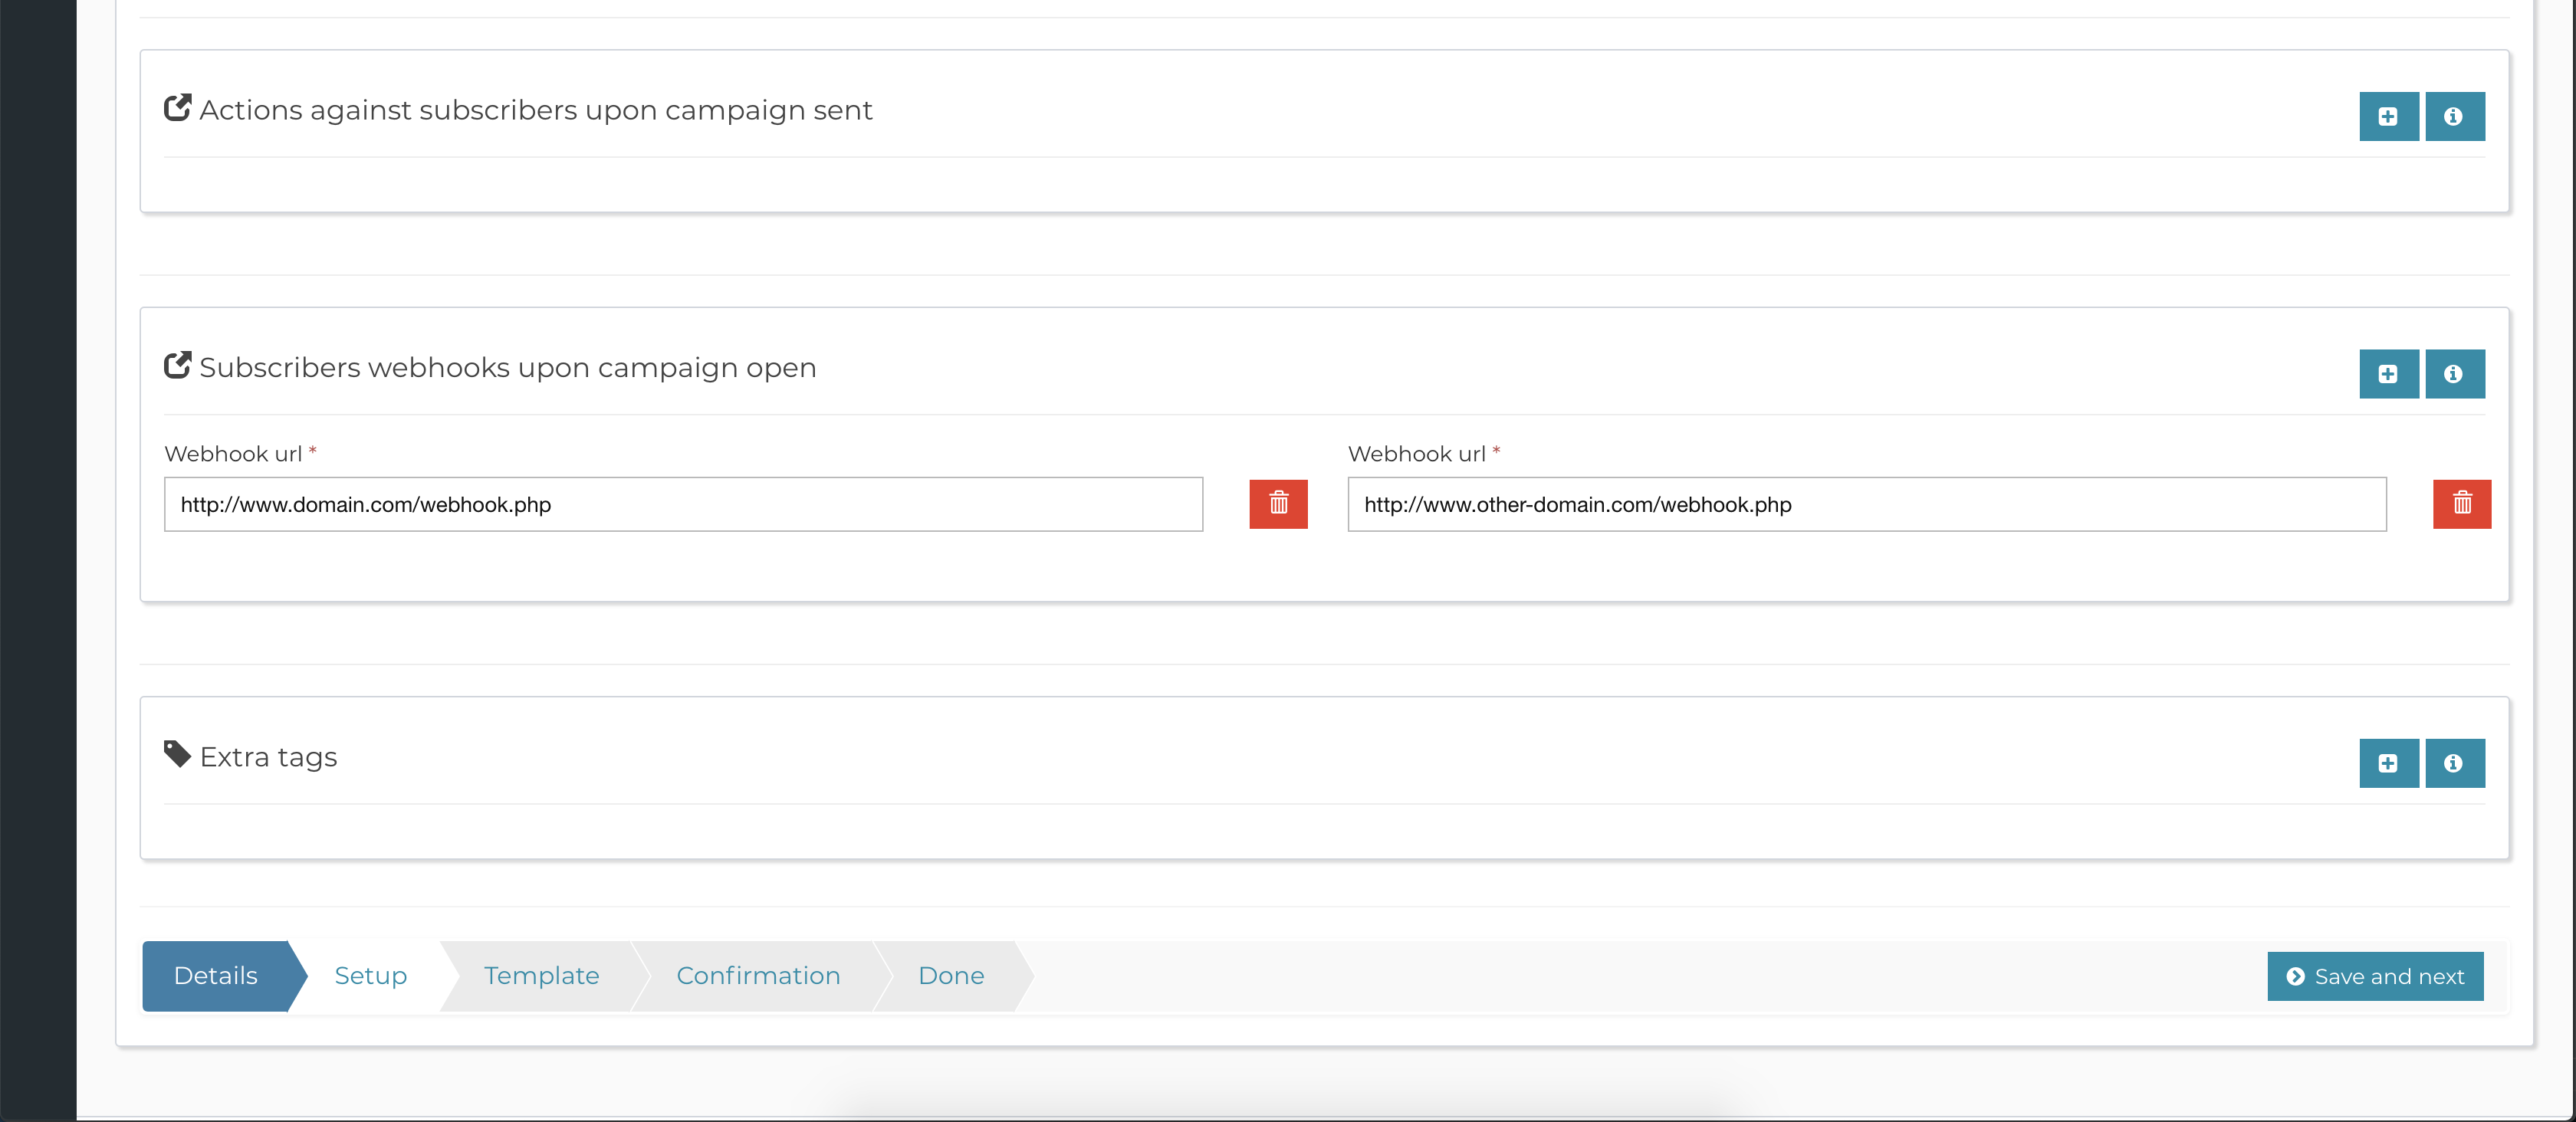The height and width of the screenshot is (1122, 2576).
Task: Go to the Template wizard step
Action: pyautogui.click(x=542, y=976)
